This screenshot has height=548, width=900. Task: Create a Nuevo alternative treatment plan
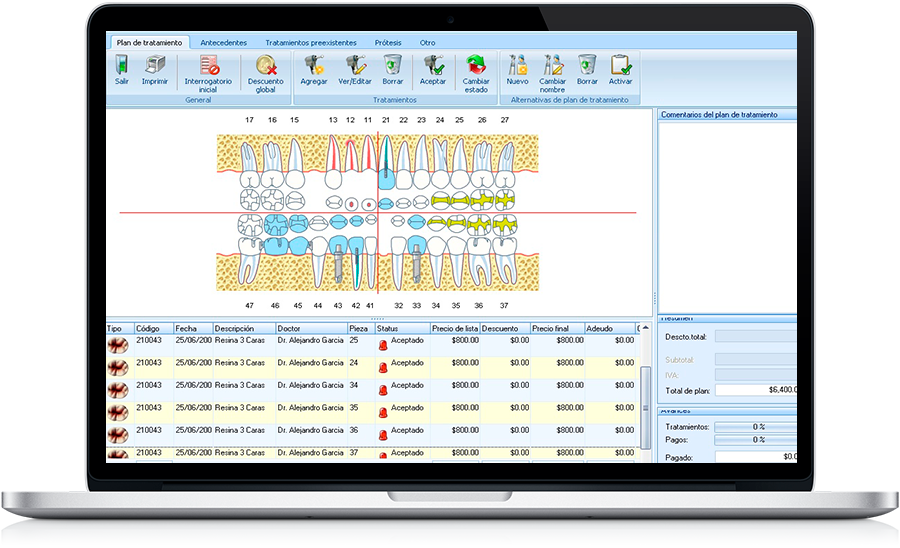517,70
